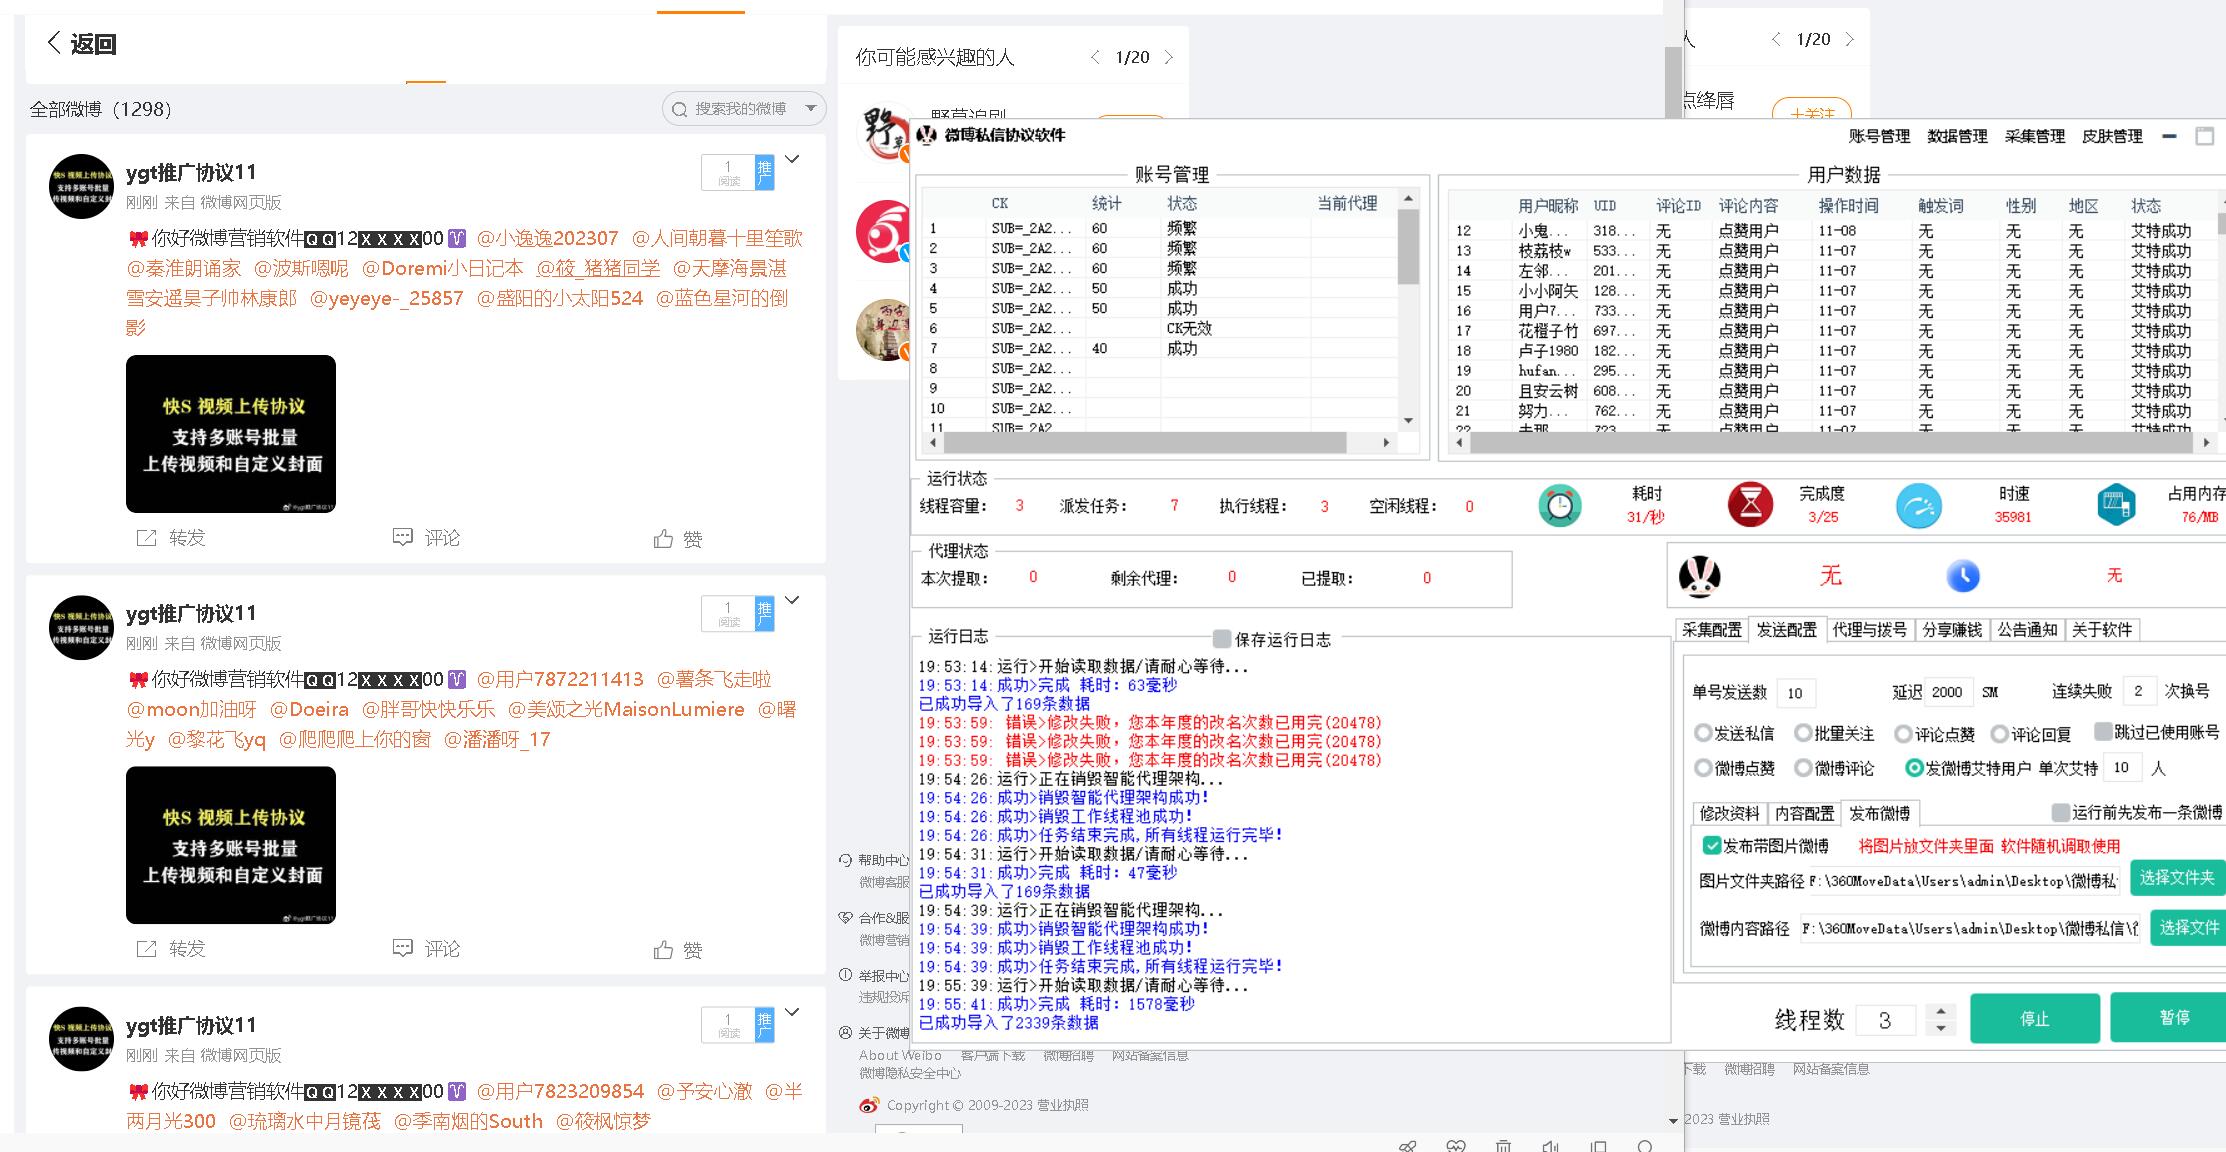Click account list horizontal scrollbar

pyautogui.click(x=1144, y=442)
